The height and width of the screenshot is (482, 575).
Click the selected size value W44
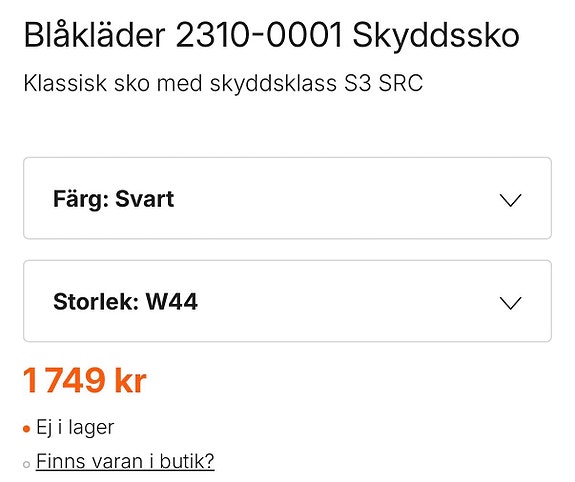click(172, 302)
